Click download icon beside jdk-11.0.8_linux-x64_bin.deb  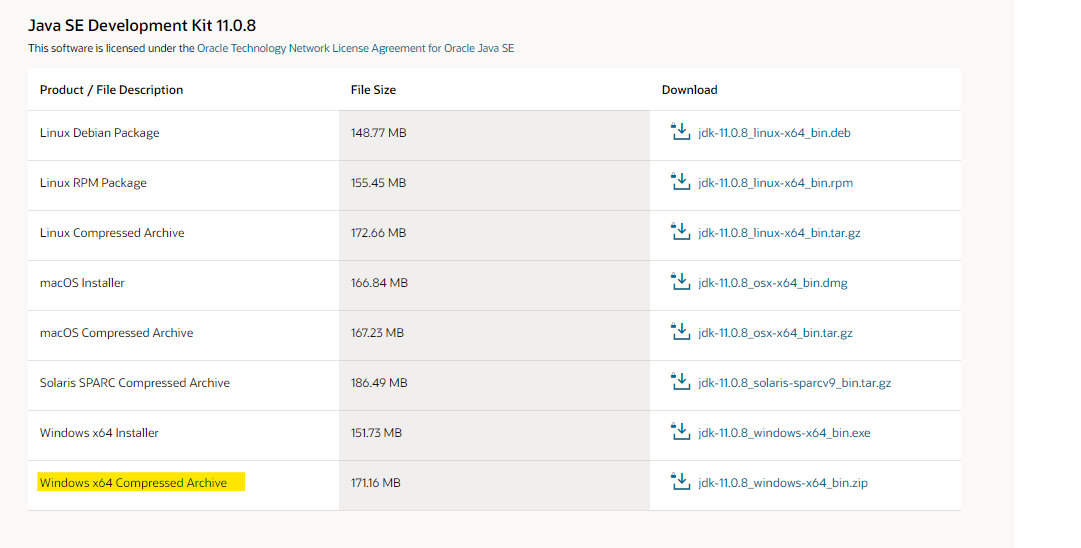(x=680, y=131)
